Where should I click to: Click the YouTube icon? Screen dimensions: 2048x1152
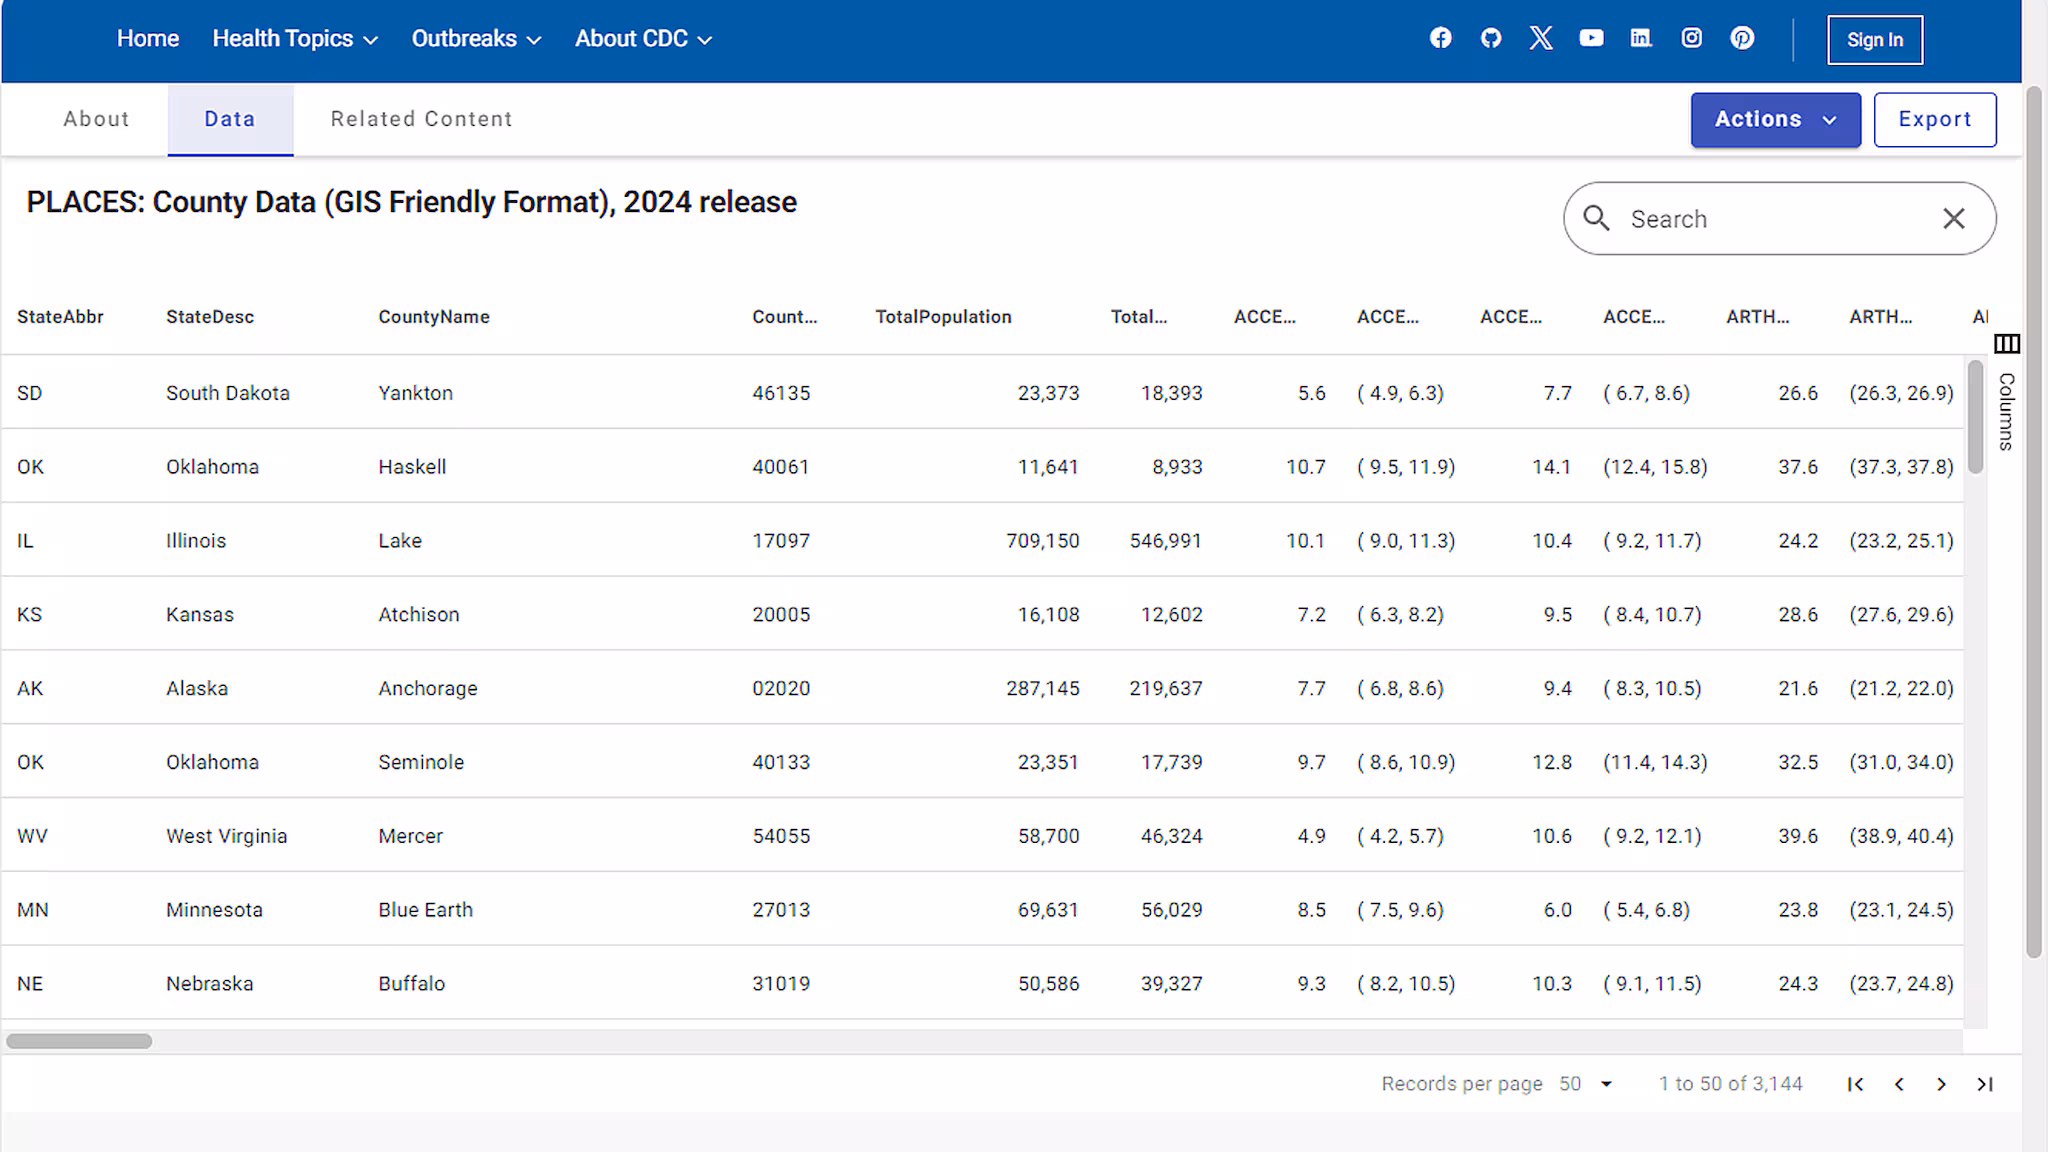pyautogui.click(x=1591, y=38)
